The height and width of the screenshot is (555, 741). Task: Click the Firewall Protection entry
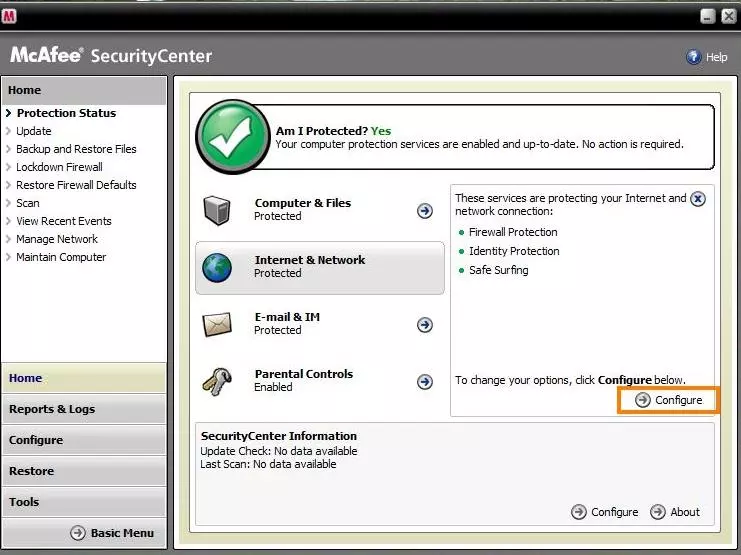point(513,232)
